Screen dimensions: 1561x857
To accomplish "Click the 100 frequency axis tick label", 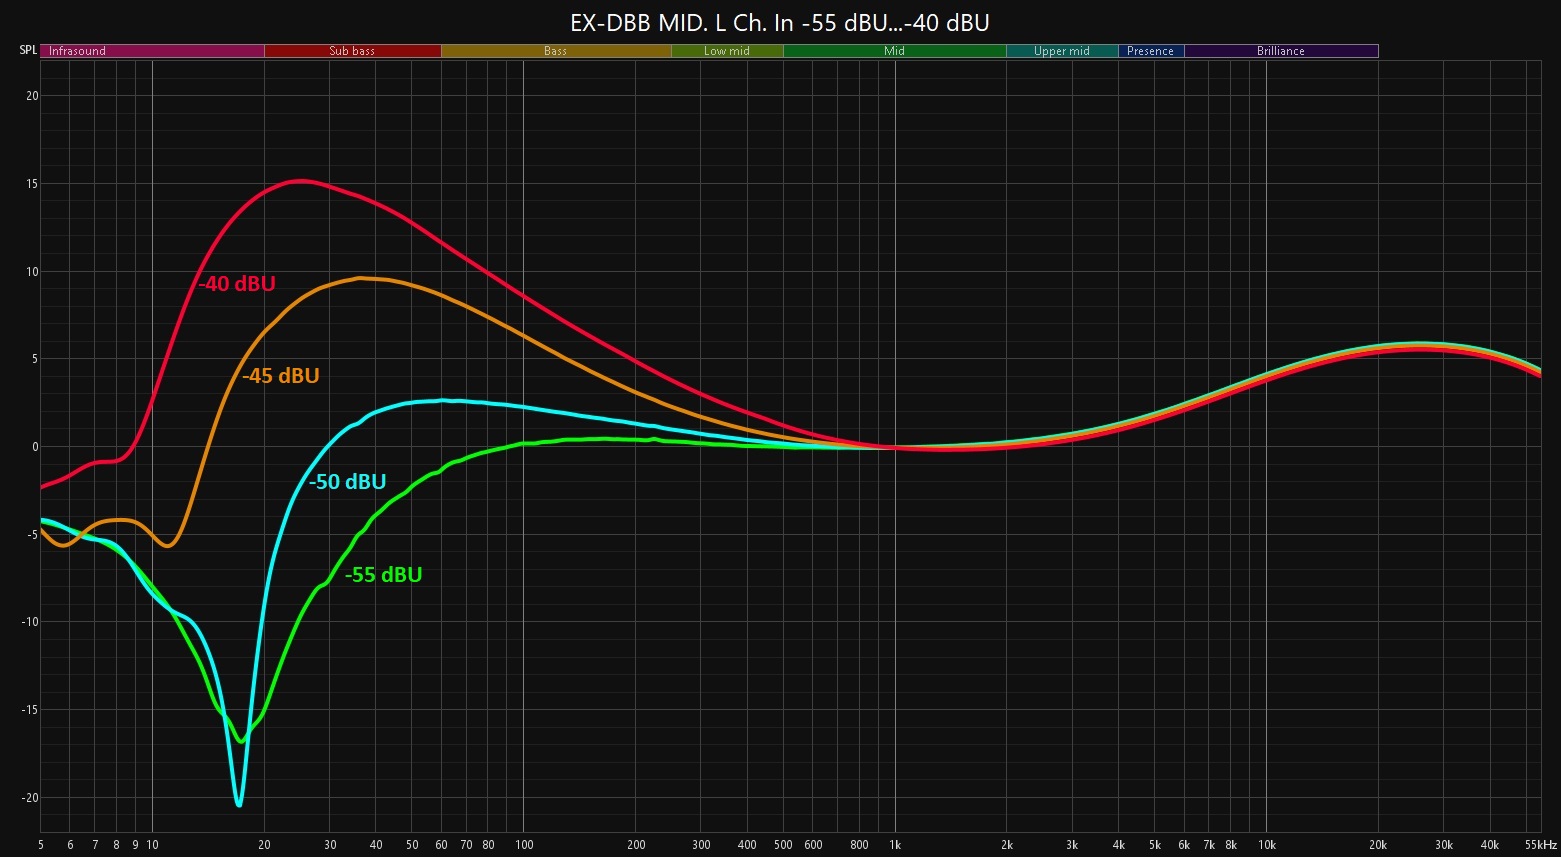I will click(x=523, y=845).
